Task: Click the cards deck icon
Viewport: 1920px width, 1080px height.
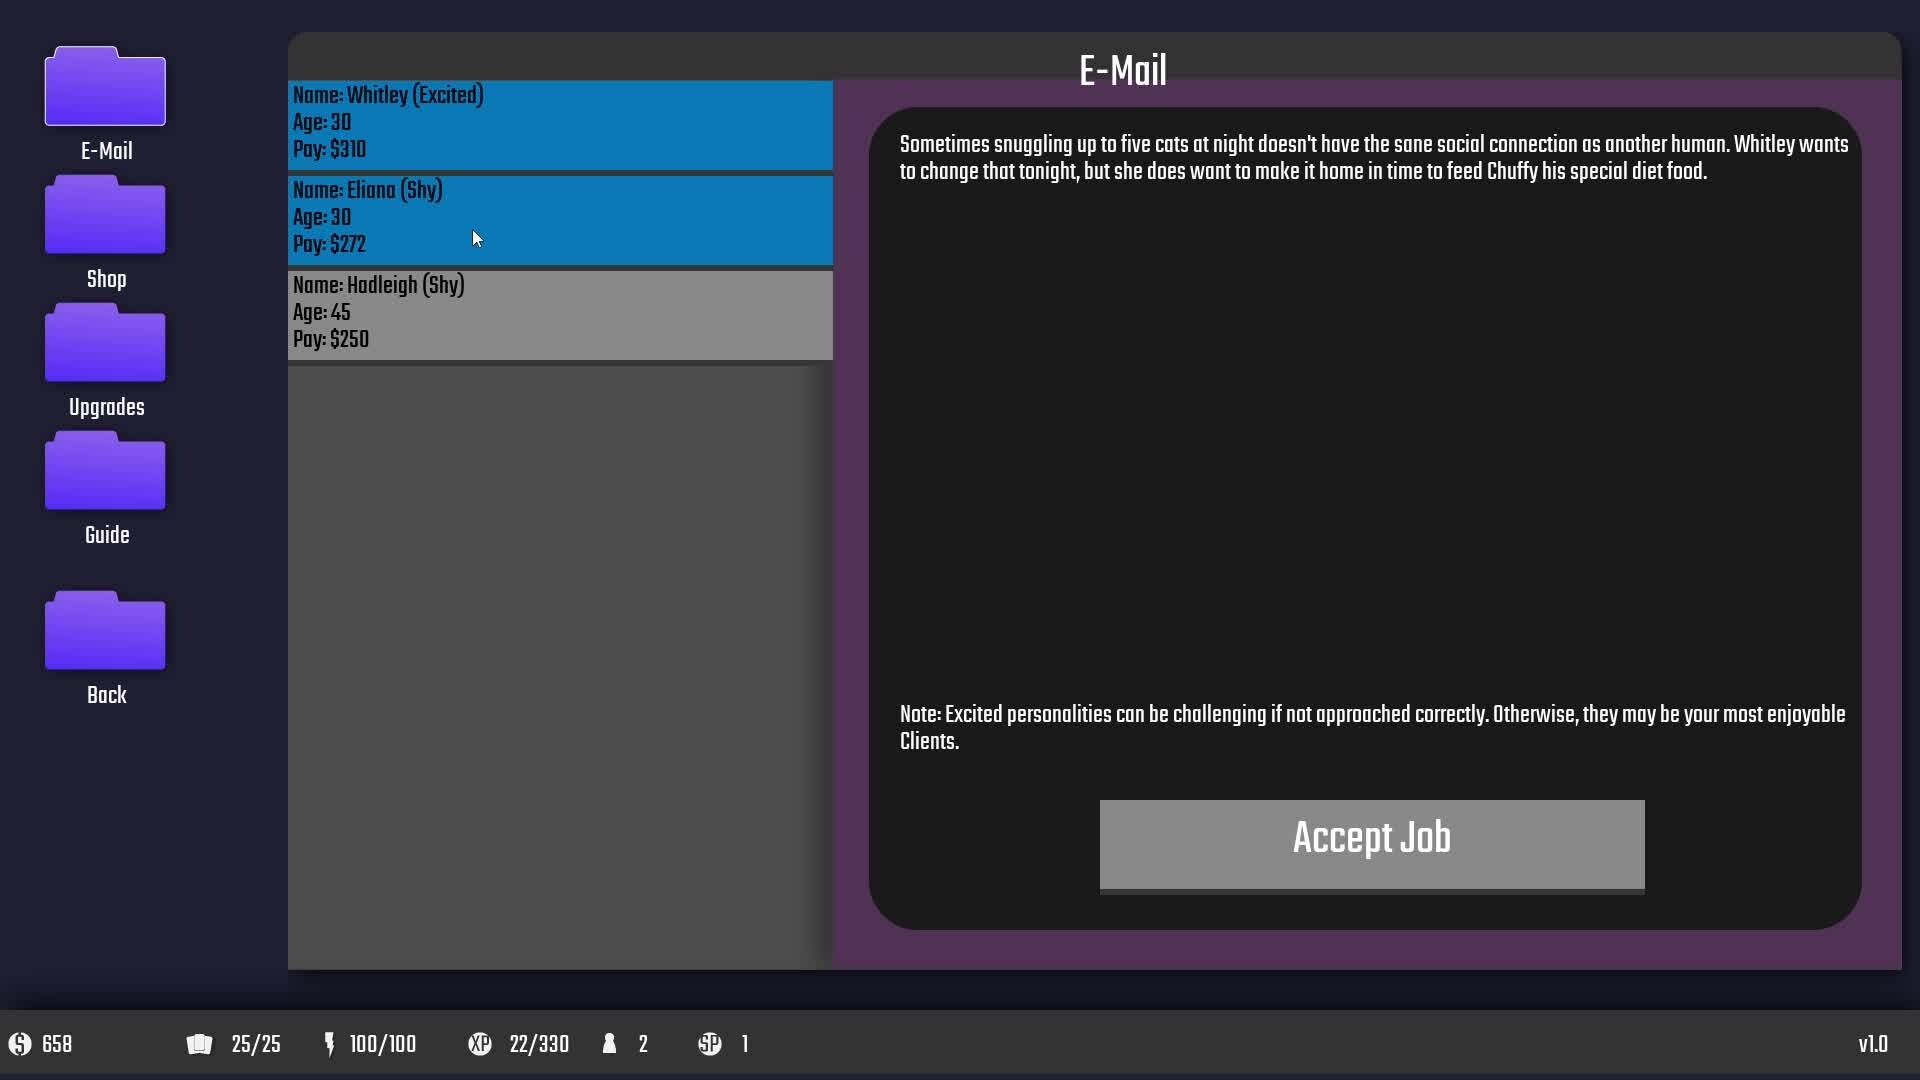Action: point(199,1044)
